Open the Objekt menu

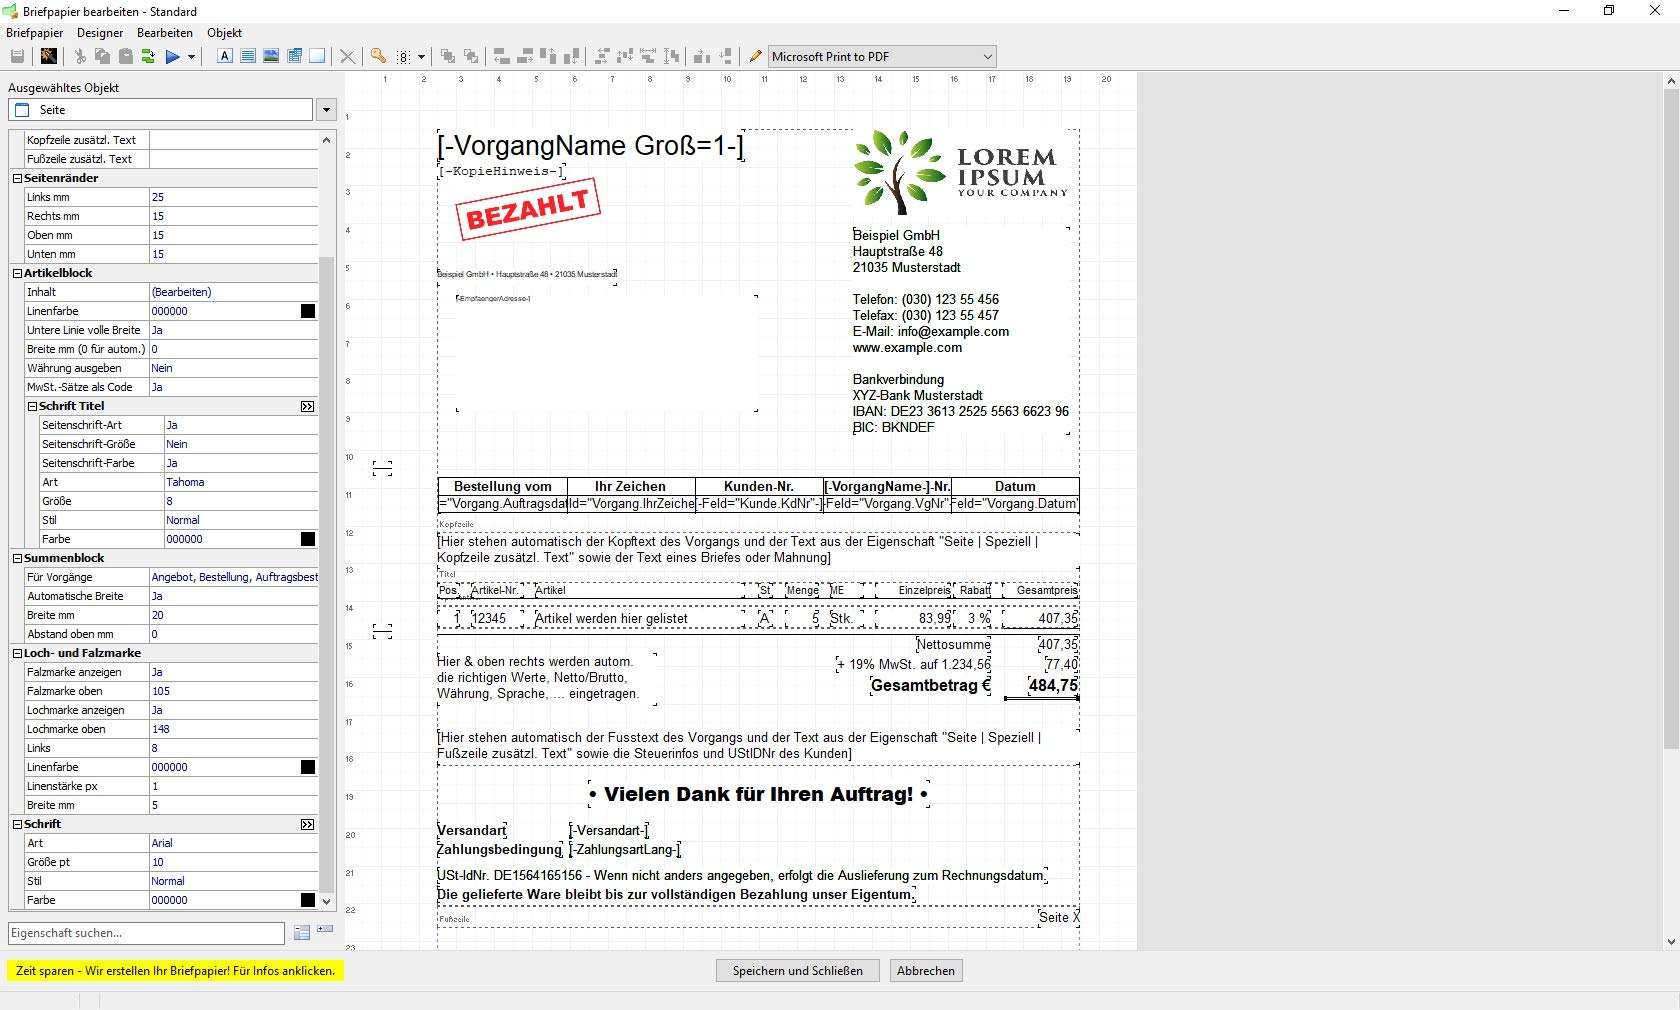(x=224, y=33)
